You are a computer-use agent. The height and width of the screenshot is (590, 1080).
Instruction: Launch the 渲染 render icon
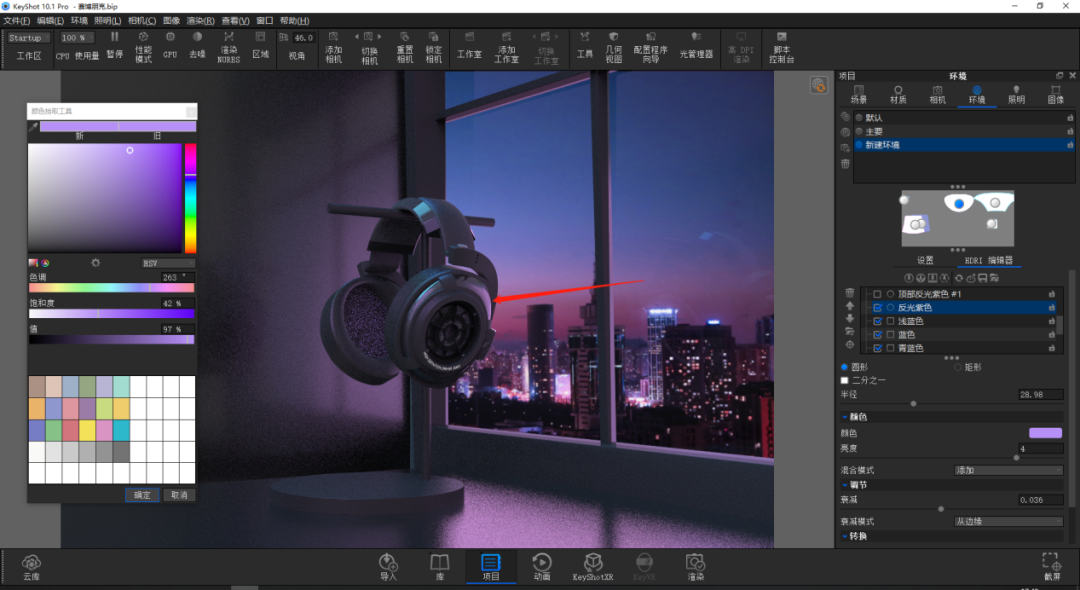pyautogui.click(x=695, y=567)
